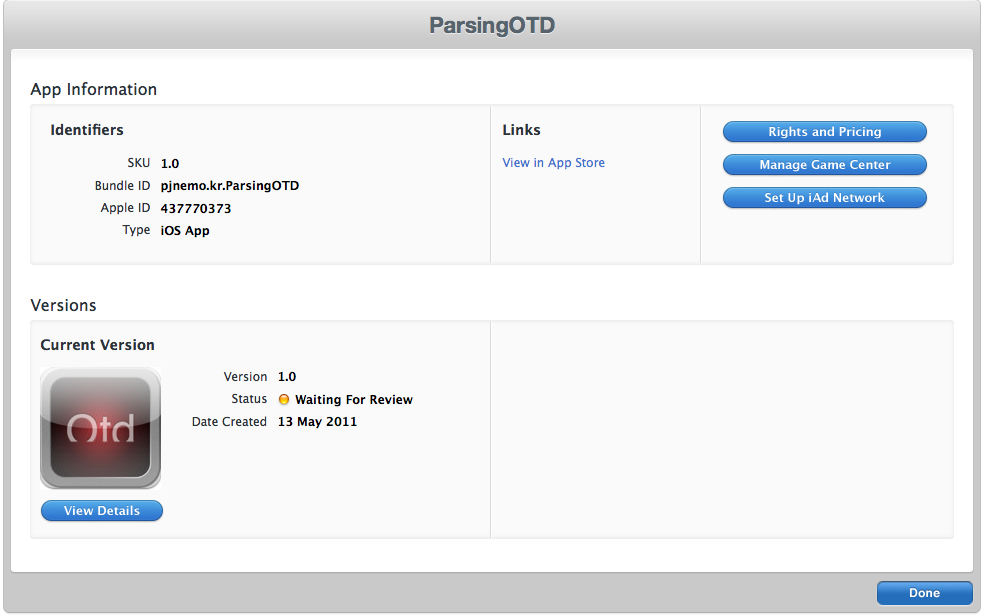Open Manage Game Center

[x=825, y=165]
